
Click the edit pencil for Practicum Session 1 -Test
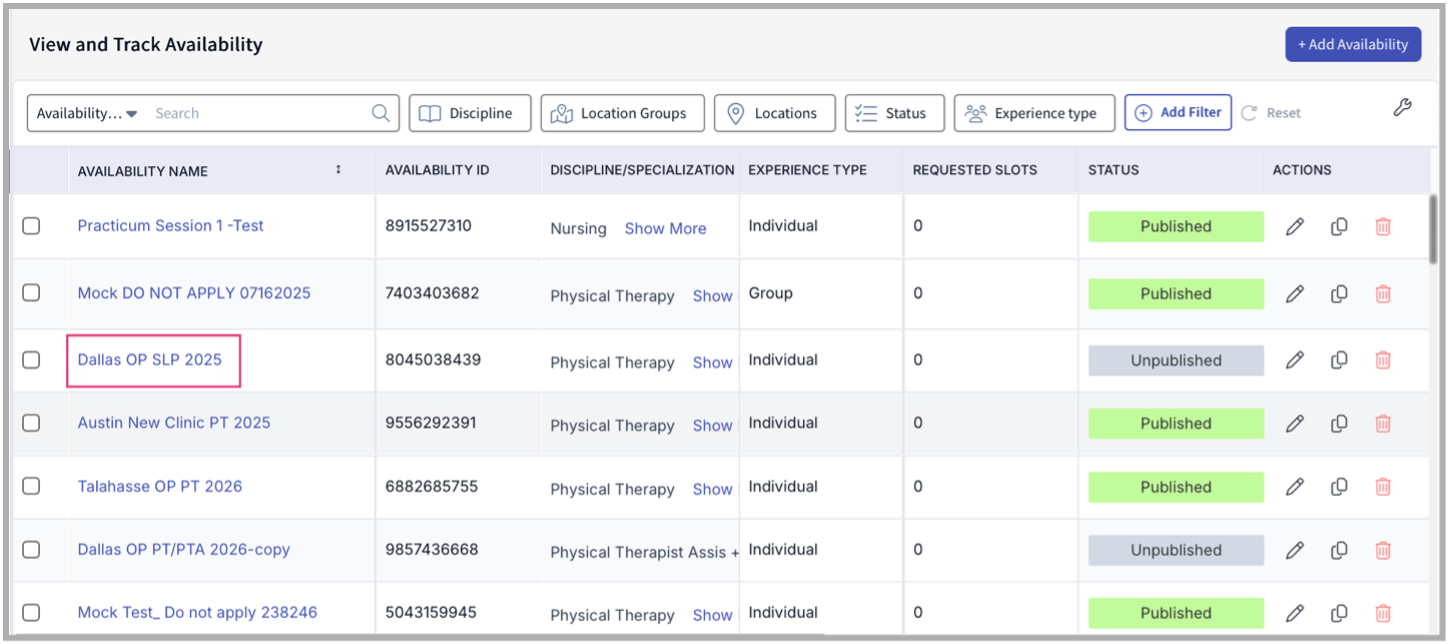[x=1294, y=227]
